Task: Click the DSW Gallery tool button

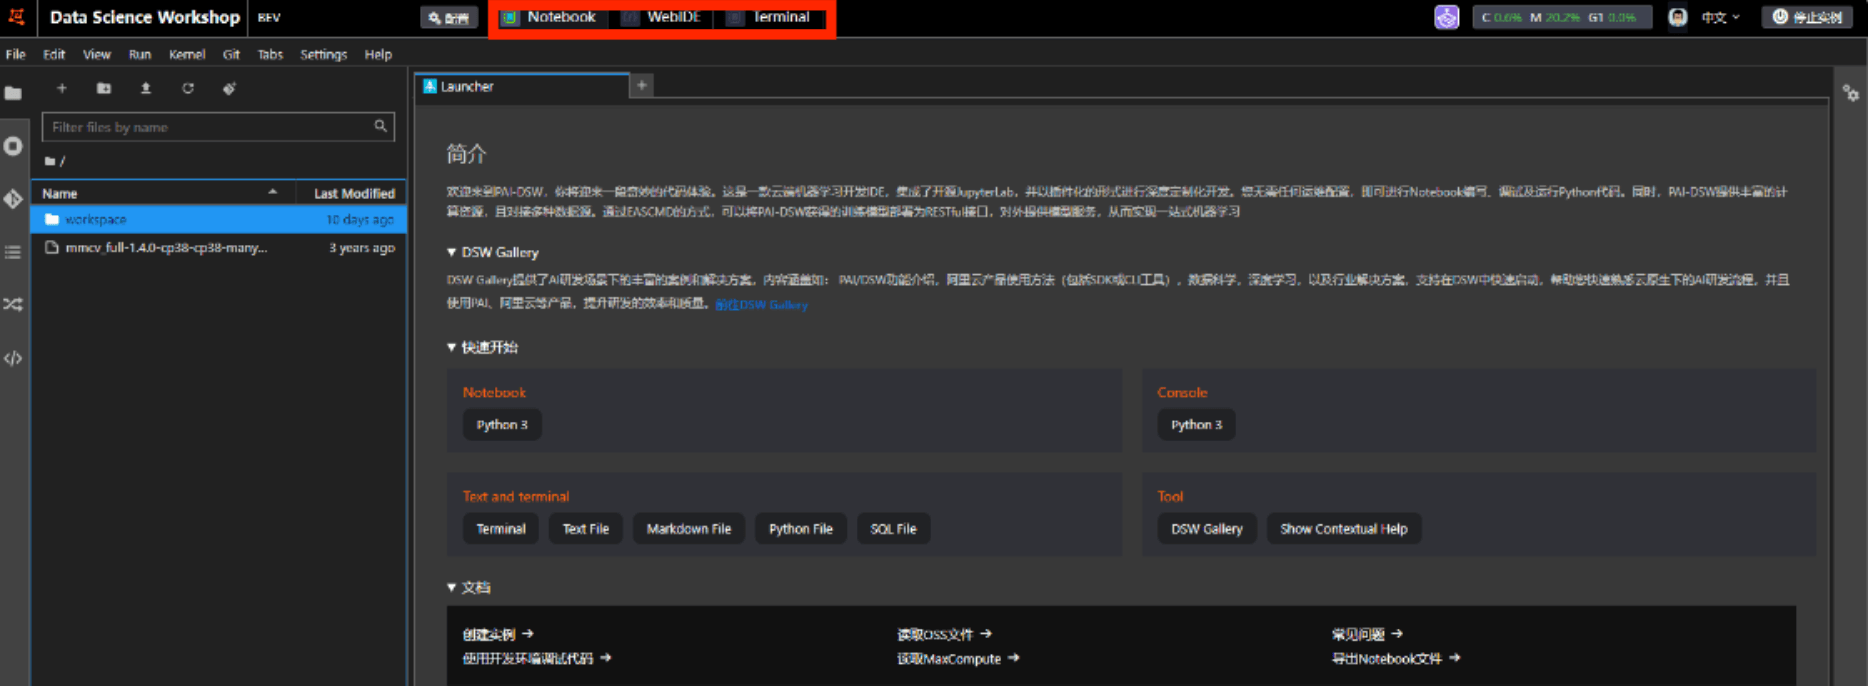Action: tap(1207, 529)
